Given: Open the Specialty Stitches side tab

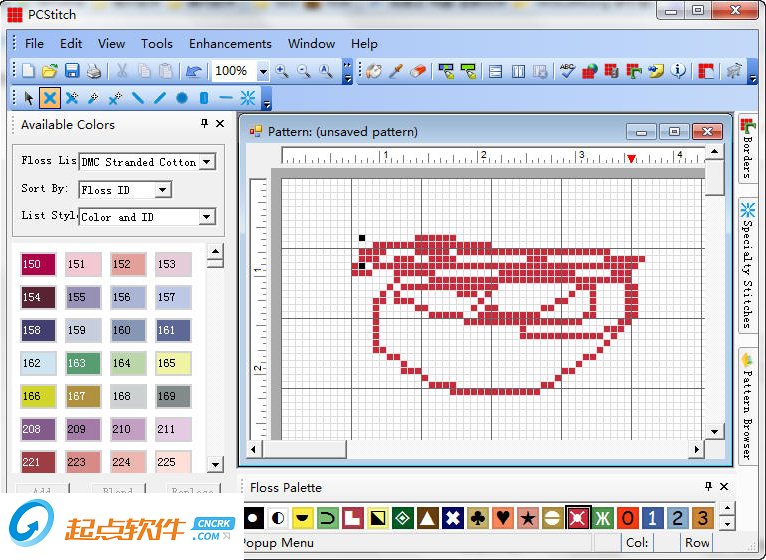Looking at the screenshot, I should point(747,265).
